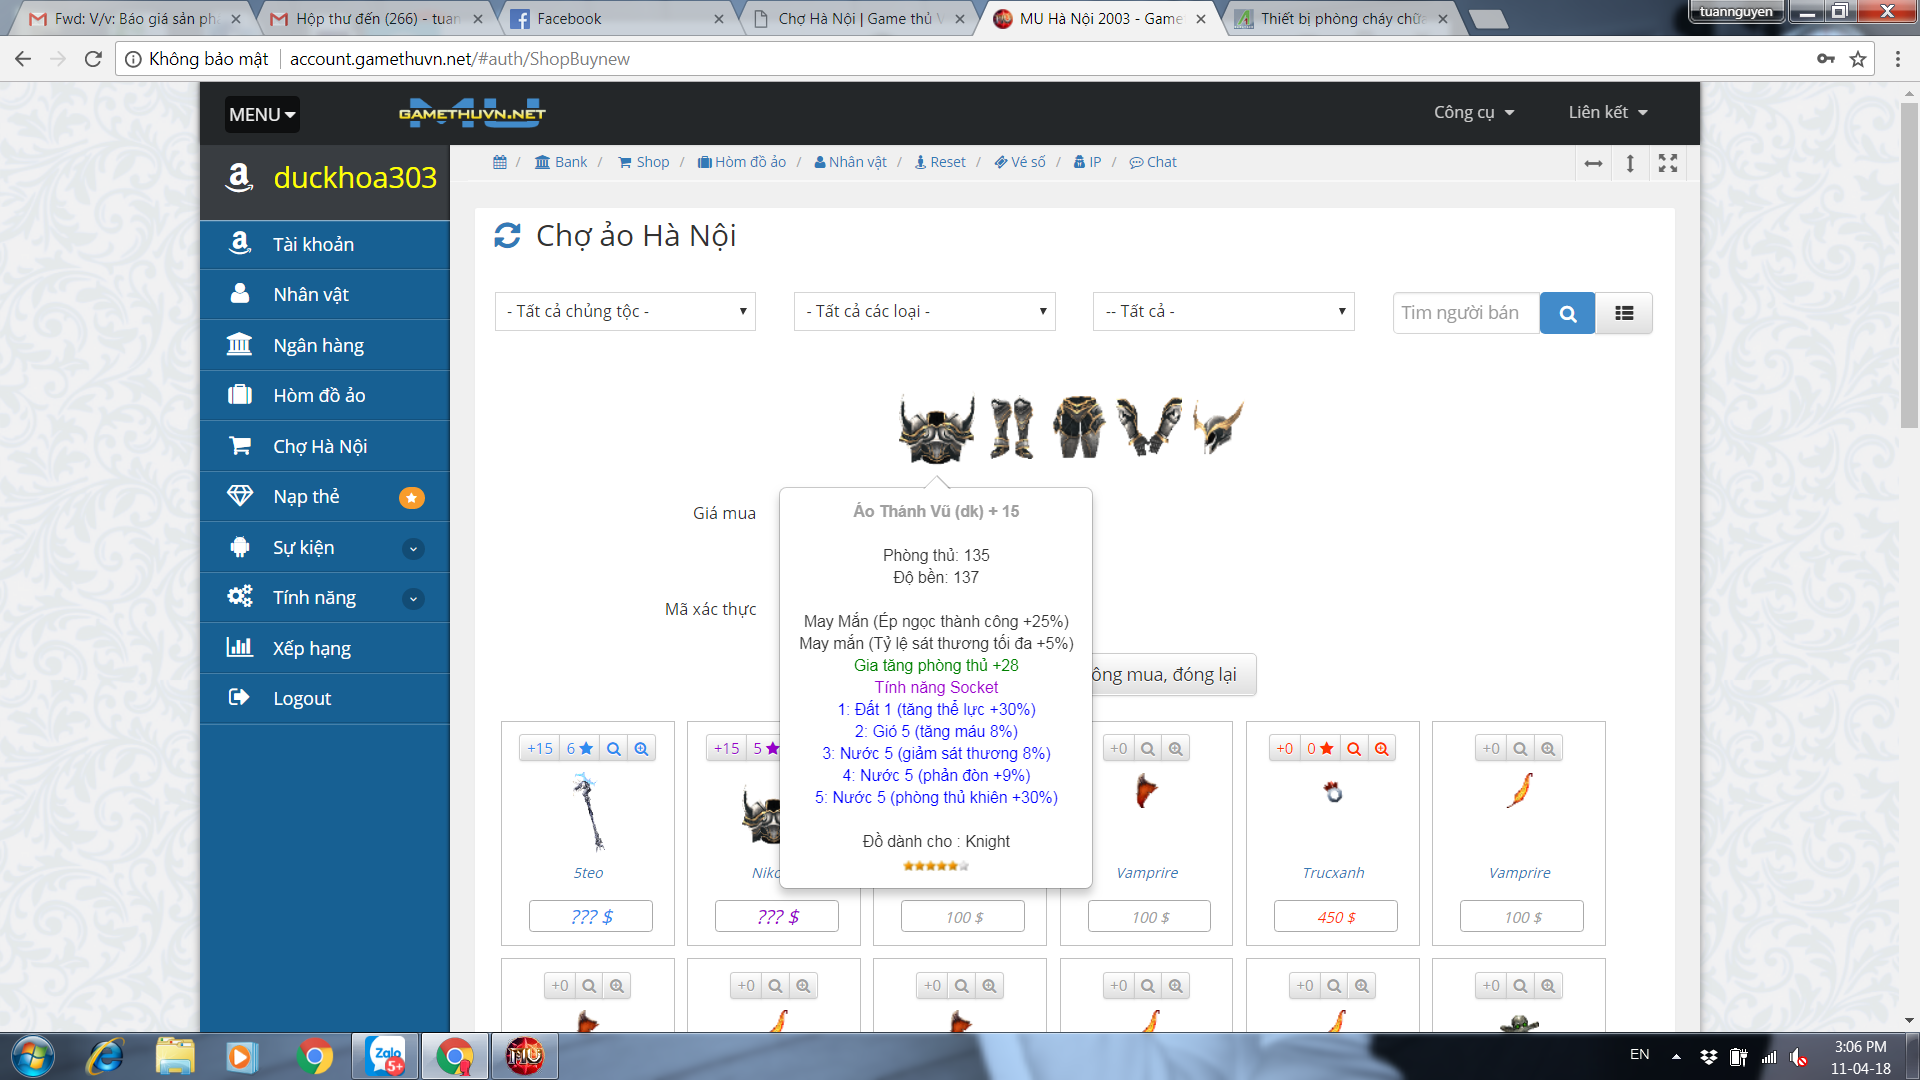Open the MU game icon in the taskbar
Screen dimensions: 1920x1080
pyautogui.click(x=524, y=1056)
